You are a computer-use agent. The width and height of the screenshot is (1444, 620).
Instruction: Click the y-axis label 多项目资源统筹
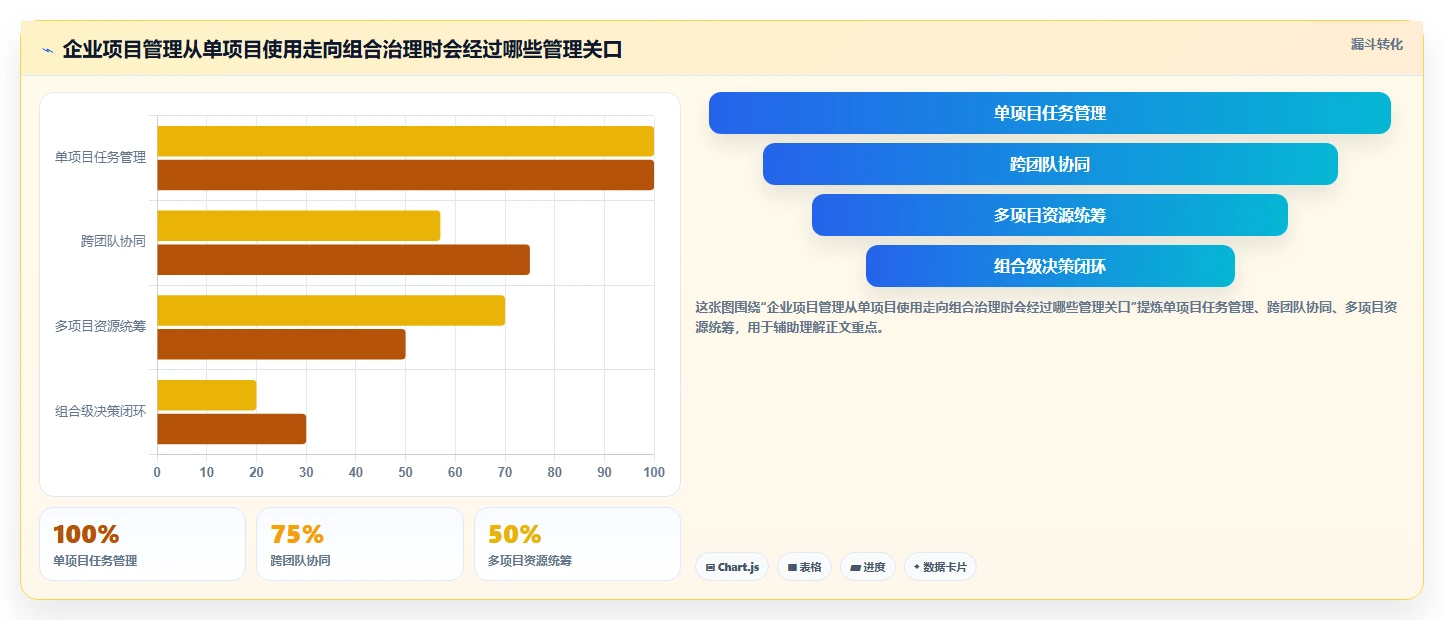click(x=100, y=326)
